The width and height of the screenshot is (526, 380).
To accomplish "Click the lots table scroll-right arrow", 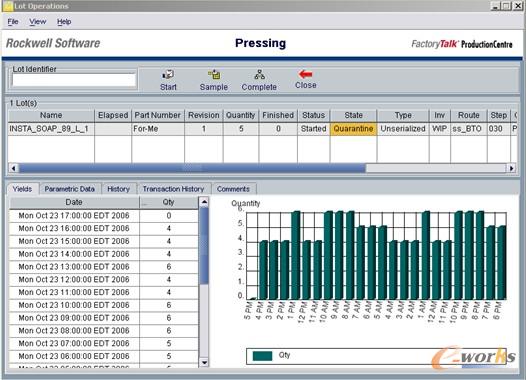I will [x=512, y=168].
